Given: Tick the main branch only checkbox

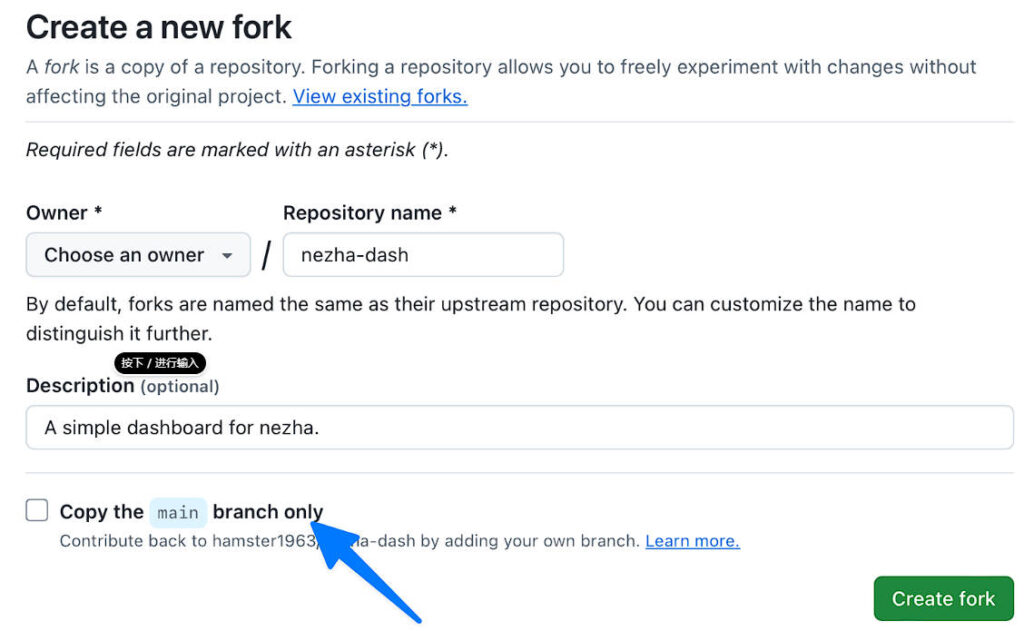Looking at the screenshot, I should 37,511.
